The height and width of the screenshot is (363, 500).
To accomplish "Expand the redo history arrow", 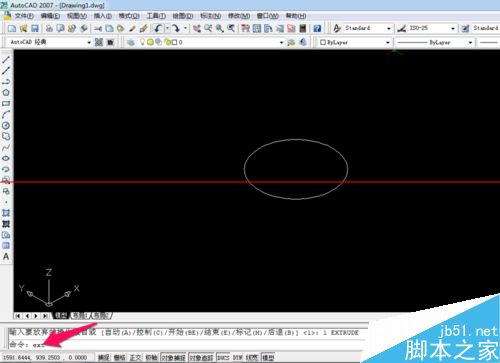I will [185, 28].
